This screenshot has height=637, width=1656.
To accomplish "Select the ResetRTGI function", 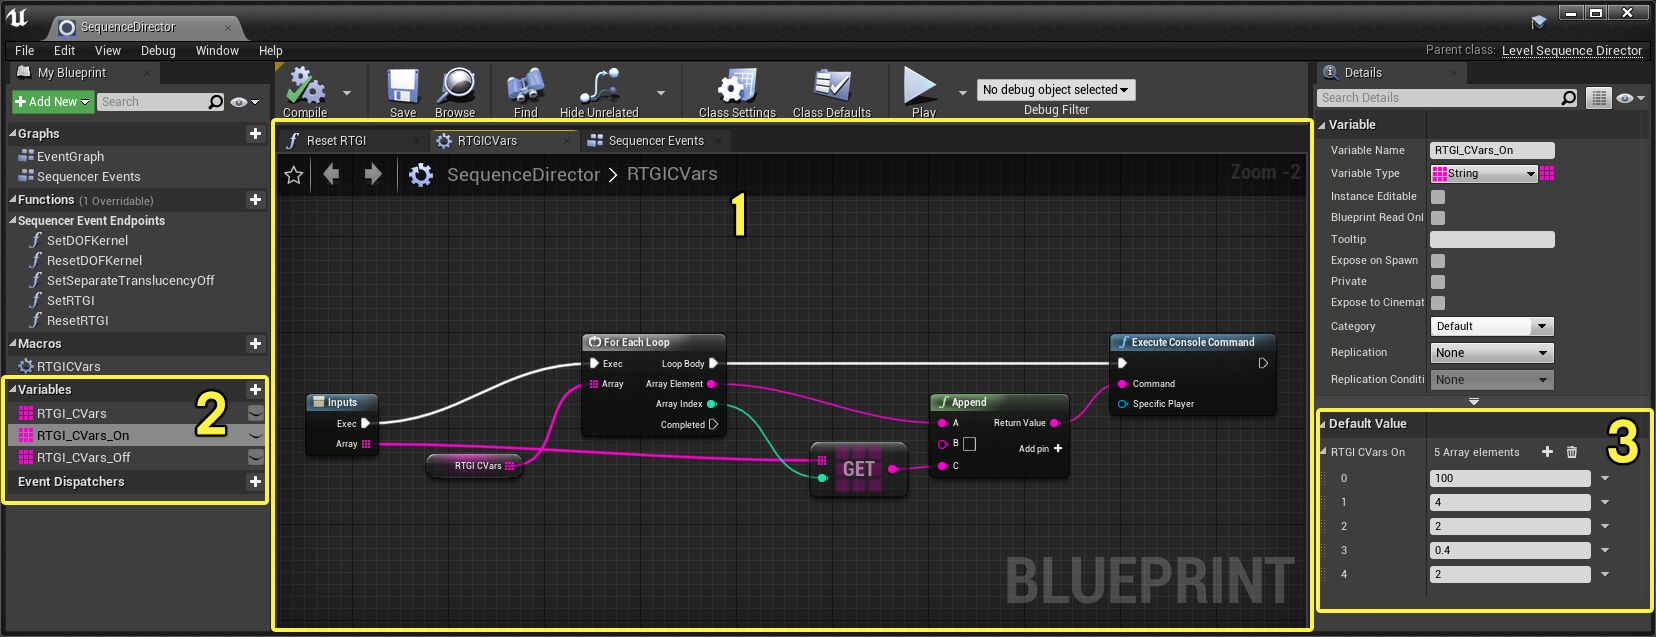I will pos(78,320).
